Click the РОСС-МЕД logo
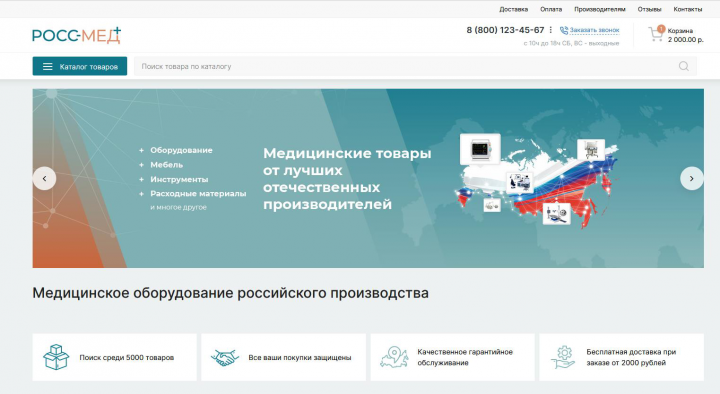Screen dimensions: 720x394 [x=76, y=35]
